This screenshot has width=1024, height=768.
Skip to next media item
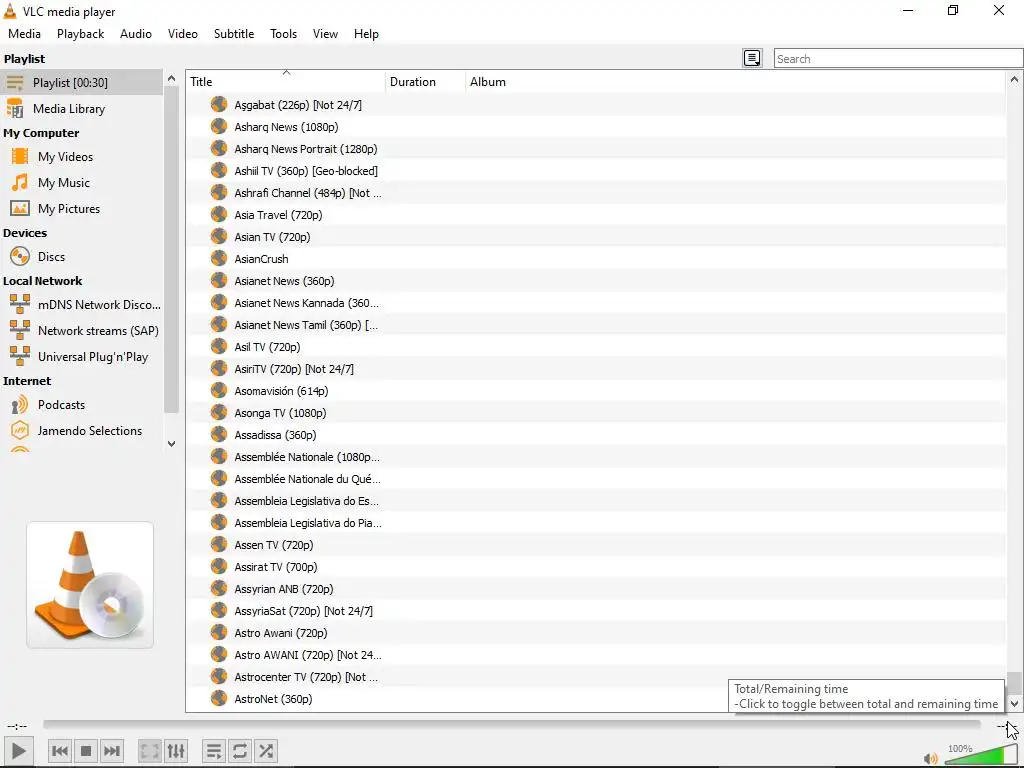[112, 751]
